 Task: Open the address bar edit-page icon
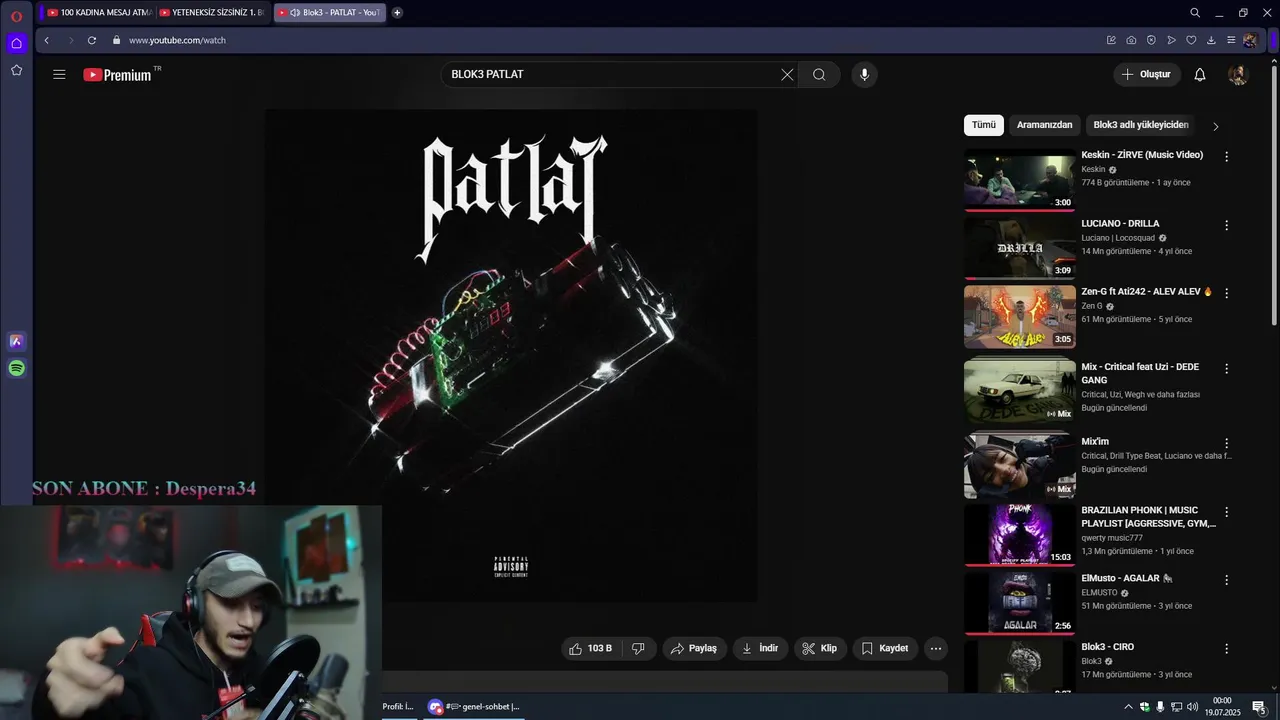click(1111, 40)
